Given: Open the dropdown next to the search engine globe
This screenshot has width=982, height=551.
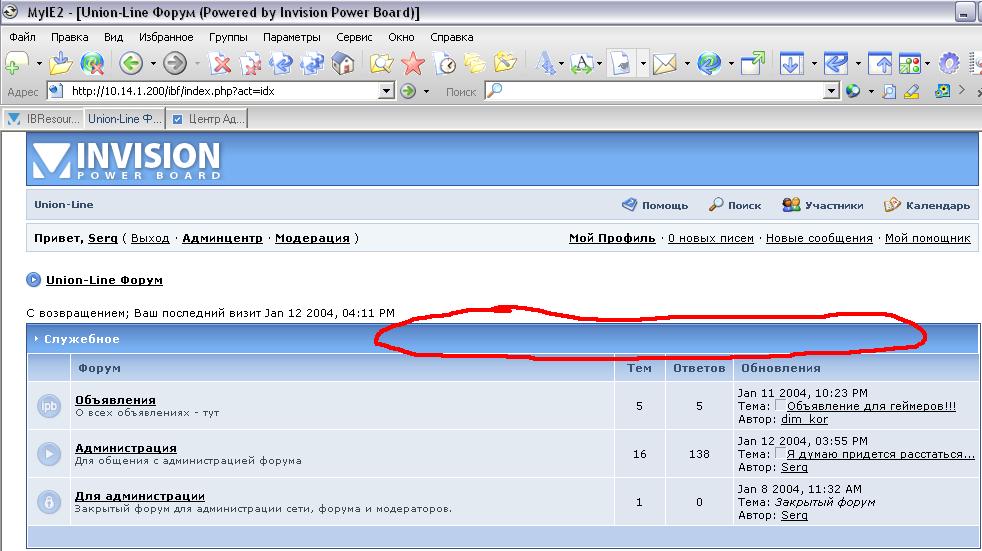Looking at the screenshot, I should [x=871, y=91].
